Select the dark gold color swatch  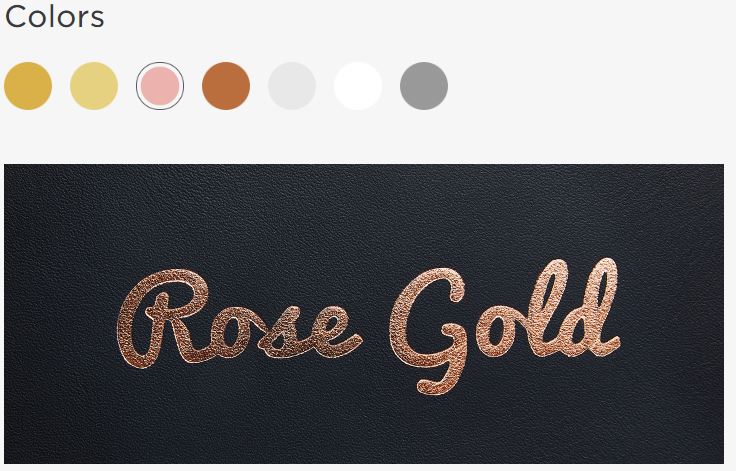28,86
